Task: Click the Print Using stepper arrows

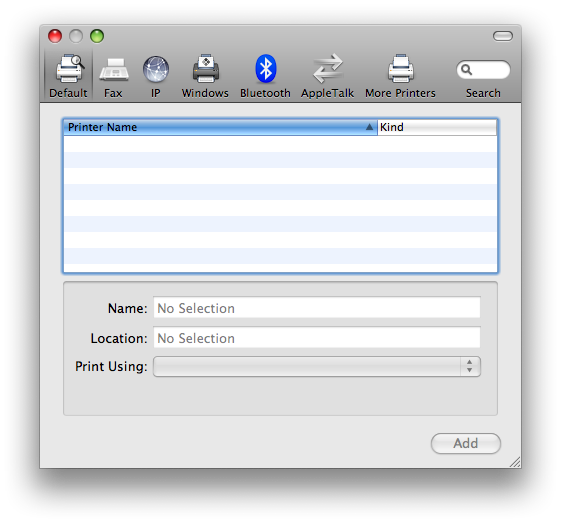Action: point(470,366)
